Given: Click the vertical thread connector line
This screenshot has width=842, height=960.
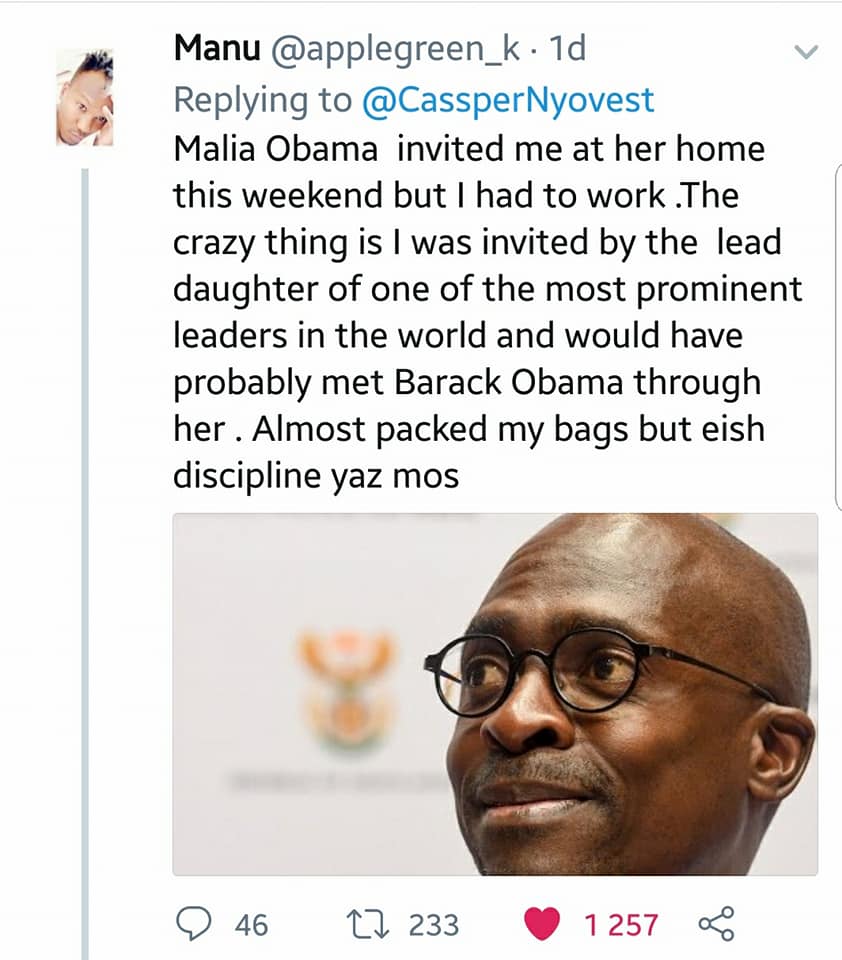Looking at the screenshot, I should [85, 564].
